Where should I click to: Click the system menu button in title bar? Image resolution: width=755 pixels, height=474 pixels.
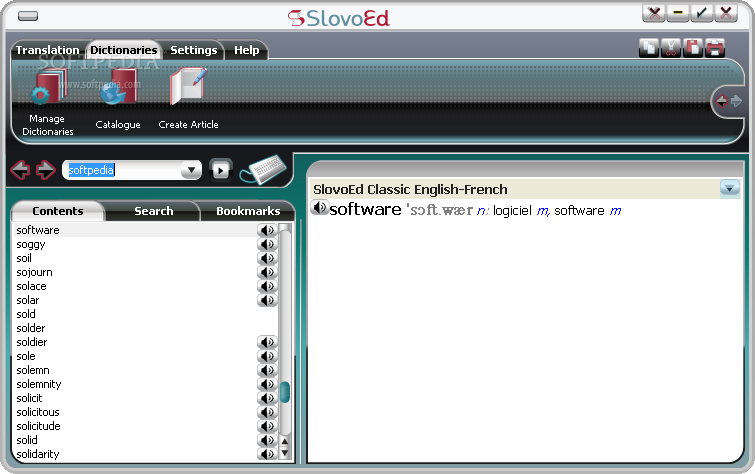coord(28,16)
